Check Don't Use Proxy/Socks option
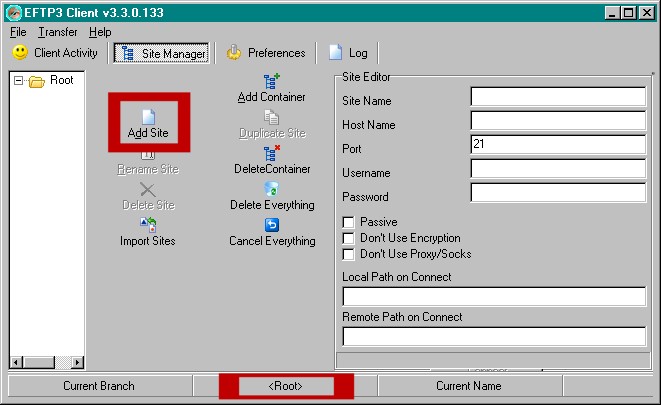This screenshot has width=661, height=405. click(x=348, y=254)
